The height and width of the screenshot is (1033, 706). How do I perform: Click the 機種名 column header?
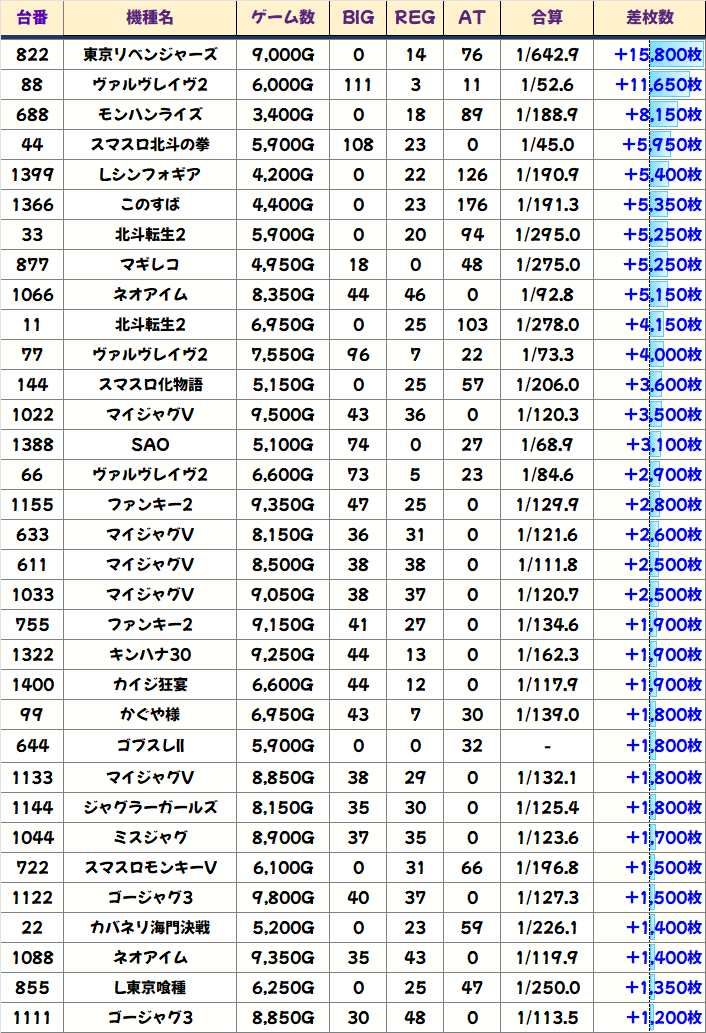click(150, 18)
